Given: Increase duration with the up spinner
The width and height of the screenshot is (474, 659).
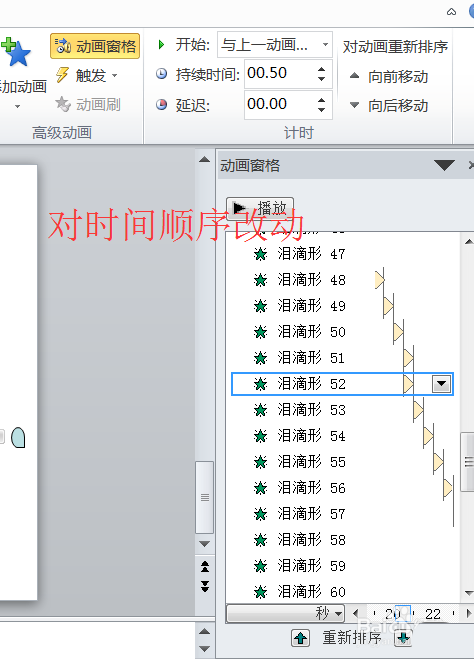Looking at the screenshot, I should click(321, 69).
